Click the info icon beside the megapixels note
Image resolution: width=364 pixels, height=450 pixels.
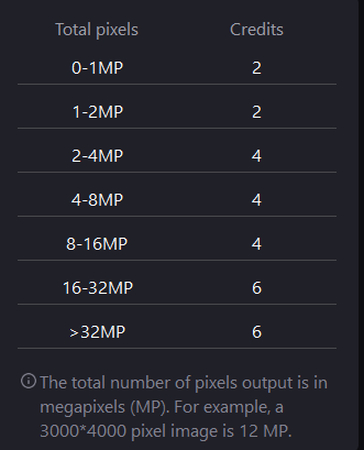point(28,381)
